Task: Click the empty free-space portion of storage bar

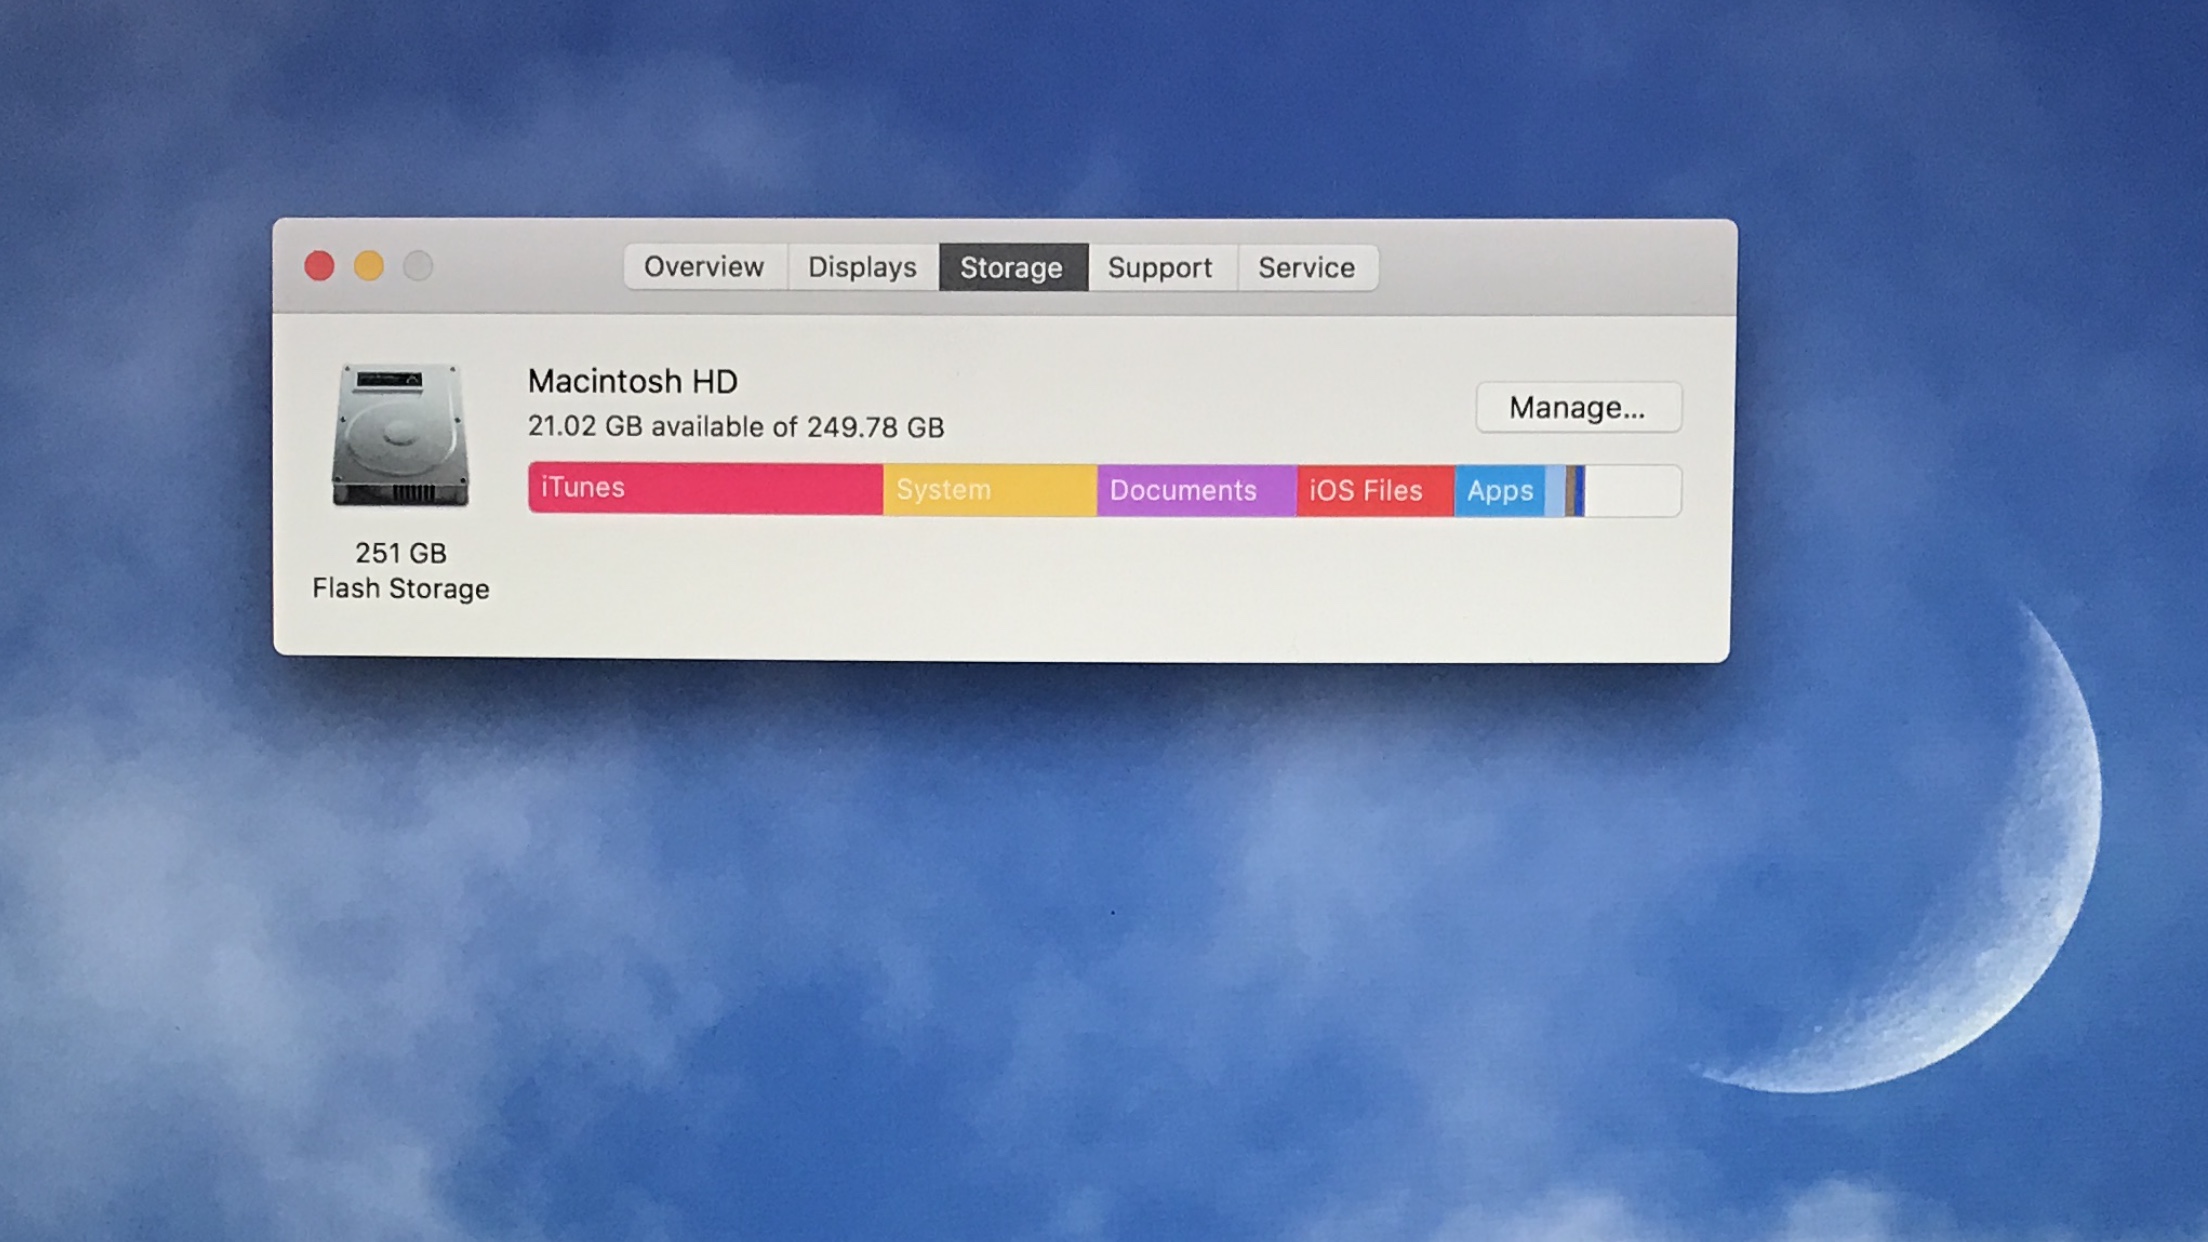Action: click(x=1632, y=491)
